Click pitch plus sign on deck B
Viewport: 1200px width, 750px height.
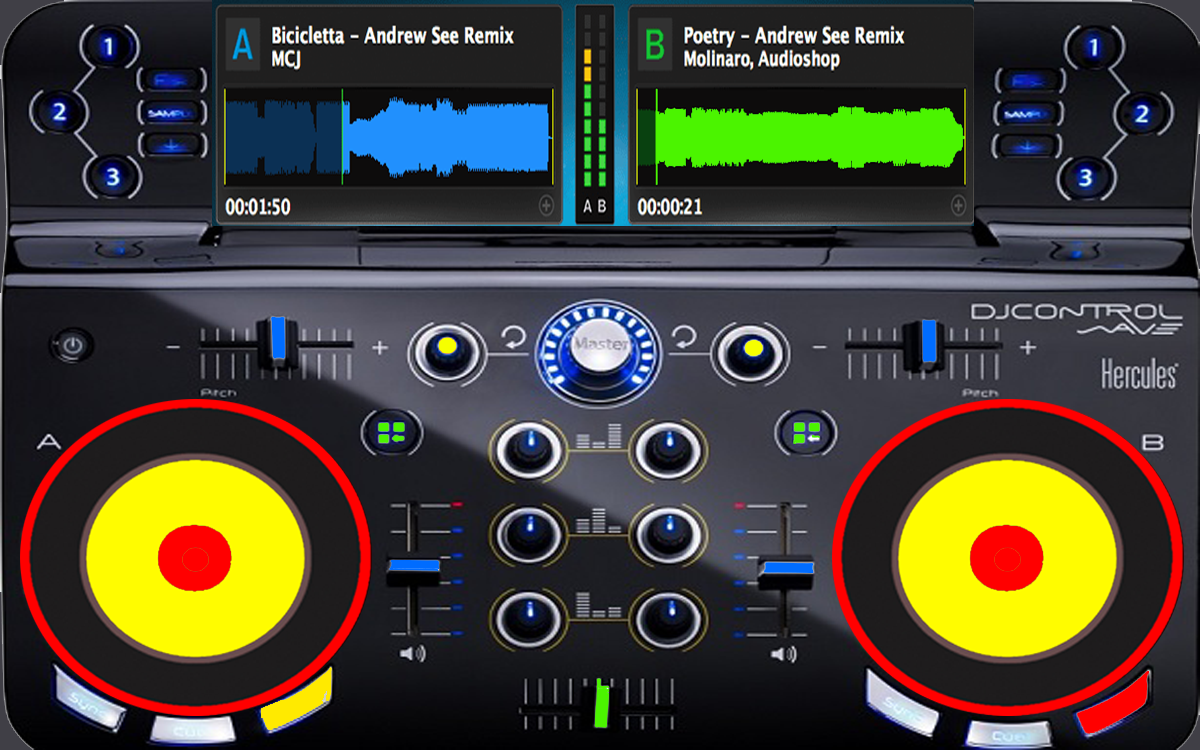[x=1027, y=348]
